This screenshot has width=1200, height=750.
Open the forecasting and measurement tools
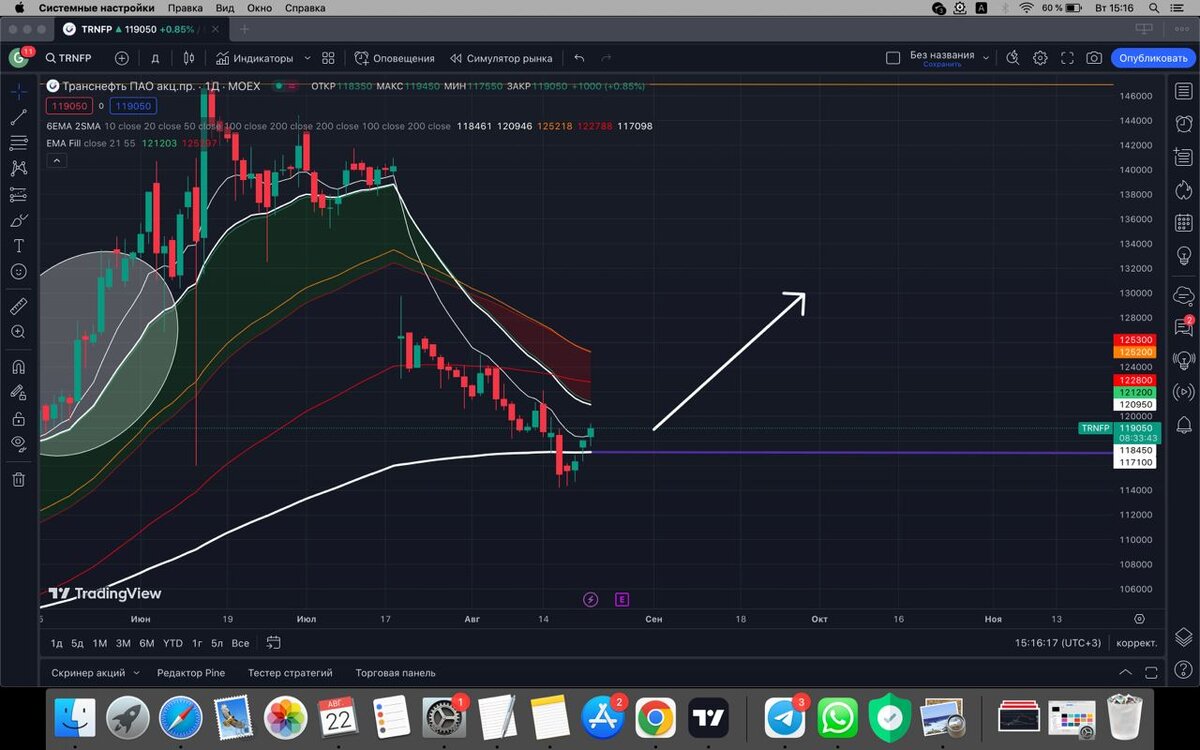18,194
